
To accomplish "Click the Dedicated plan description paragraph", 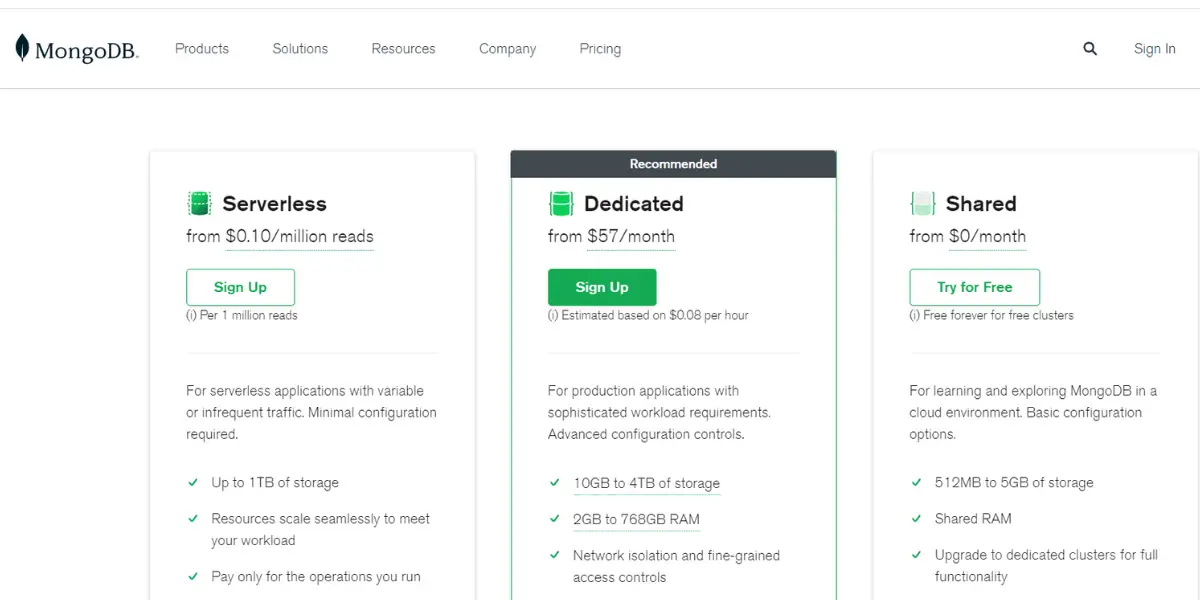I will (659, 413).
